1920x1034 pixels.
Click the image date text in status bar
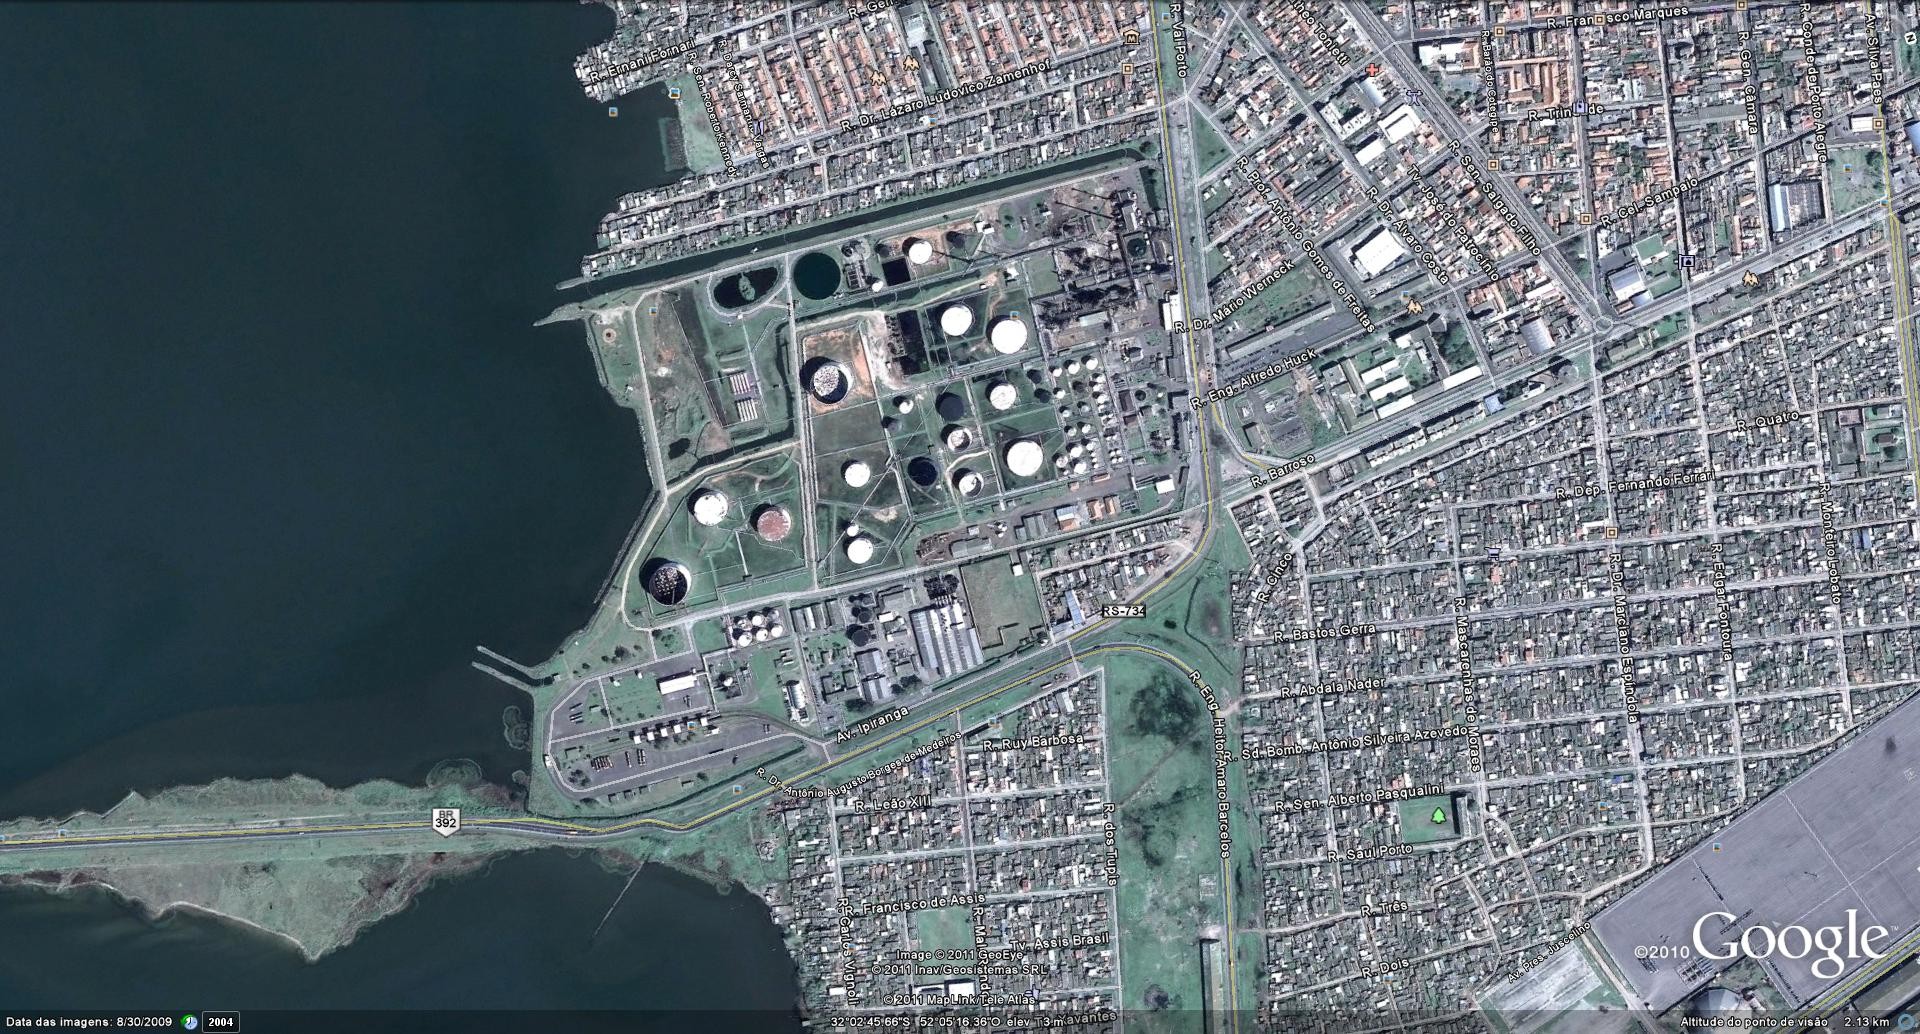click(89, 1022)
